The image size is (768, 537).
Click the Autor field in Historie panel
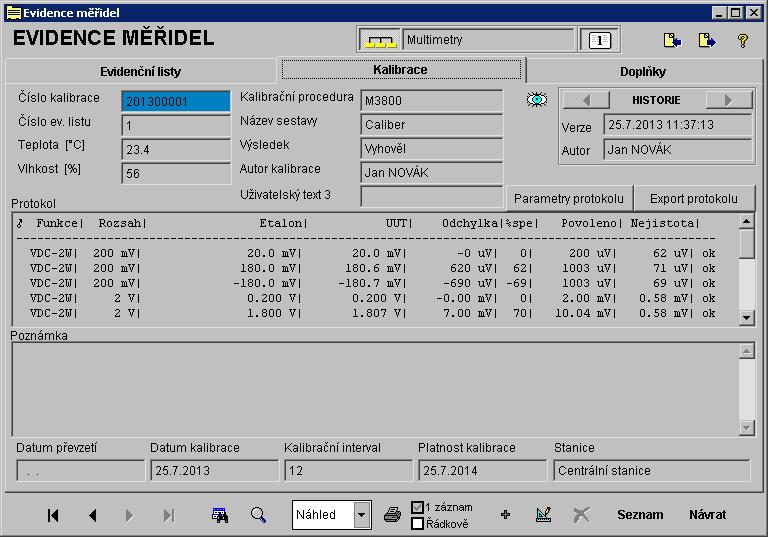point(678,149)
